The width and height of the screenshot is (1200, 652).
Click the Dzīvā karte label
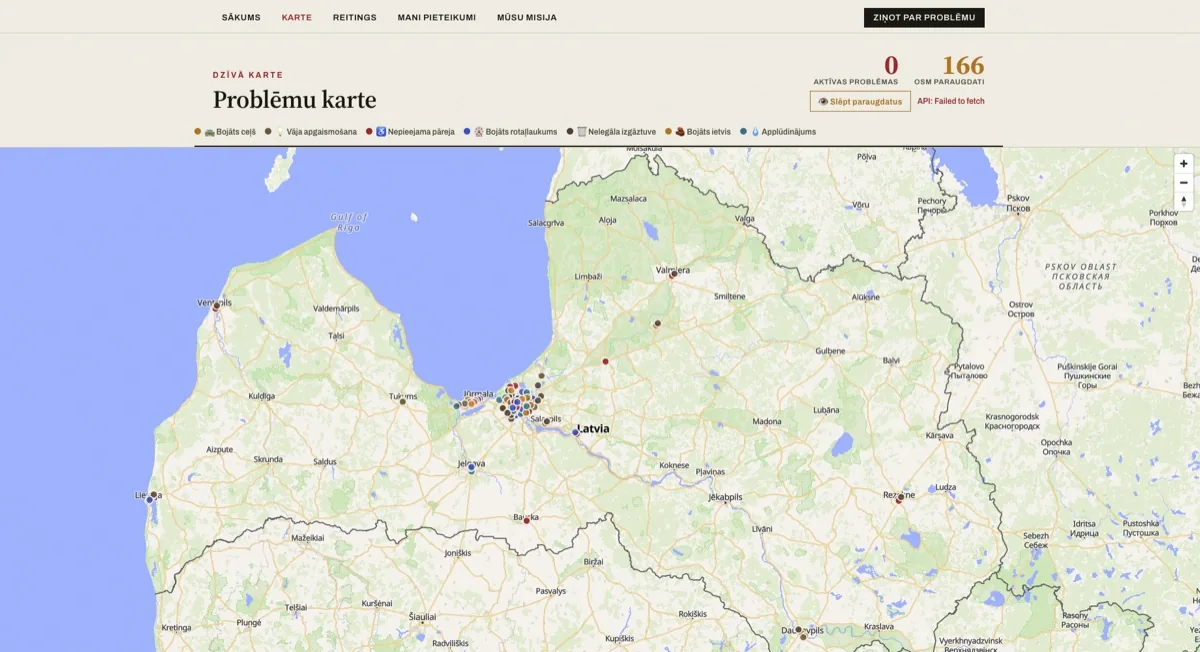tap(248, 75)
